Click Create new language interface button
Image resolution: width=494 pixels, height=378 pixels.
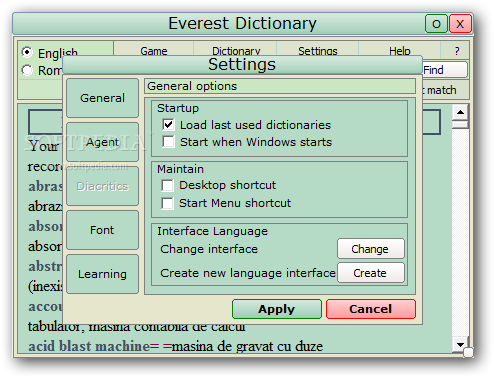pyautogui.click(x=371, y=273)
